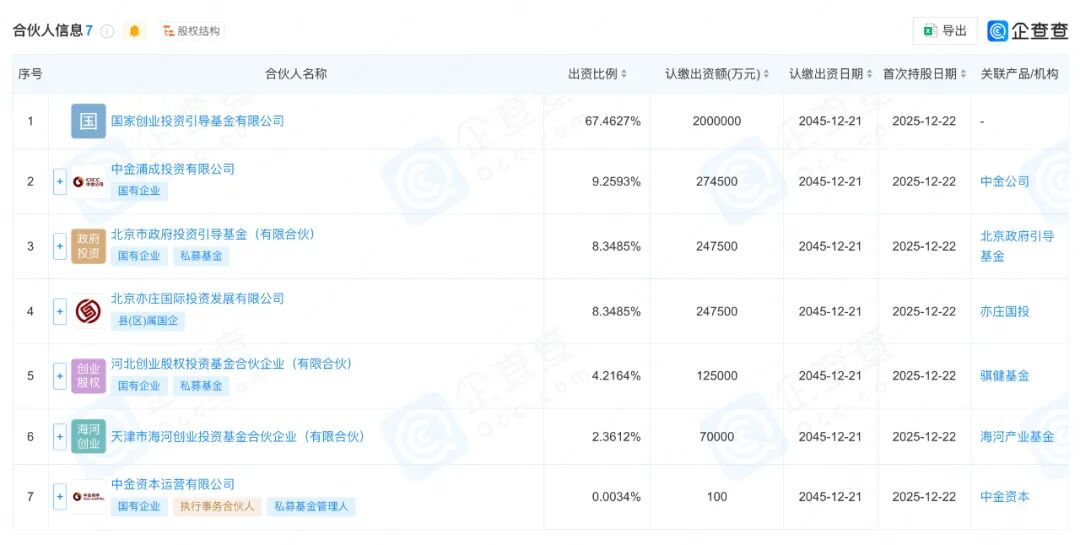Export the table with 导出 button
1080x545 pixels.
coord(944,31)
